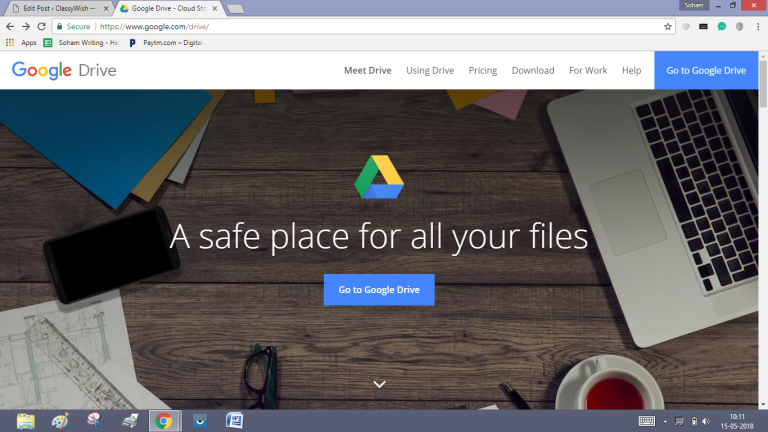This screenshot has height=432, width=768.
Task: Select the For Work nav link
Action: [588, 71]
